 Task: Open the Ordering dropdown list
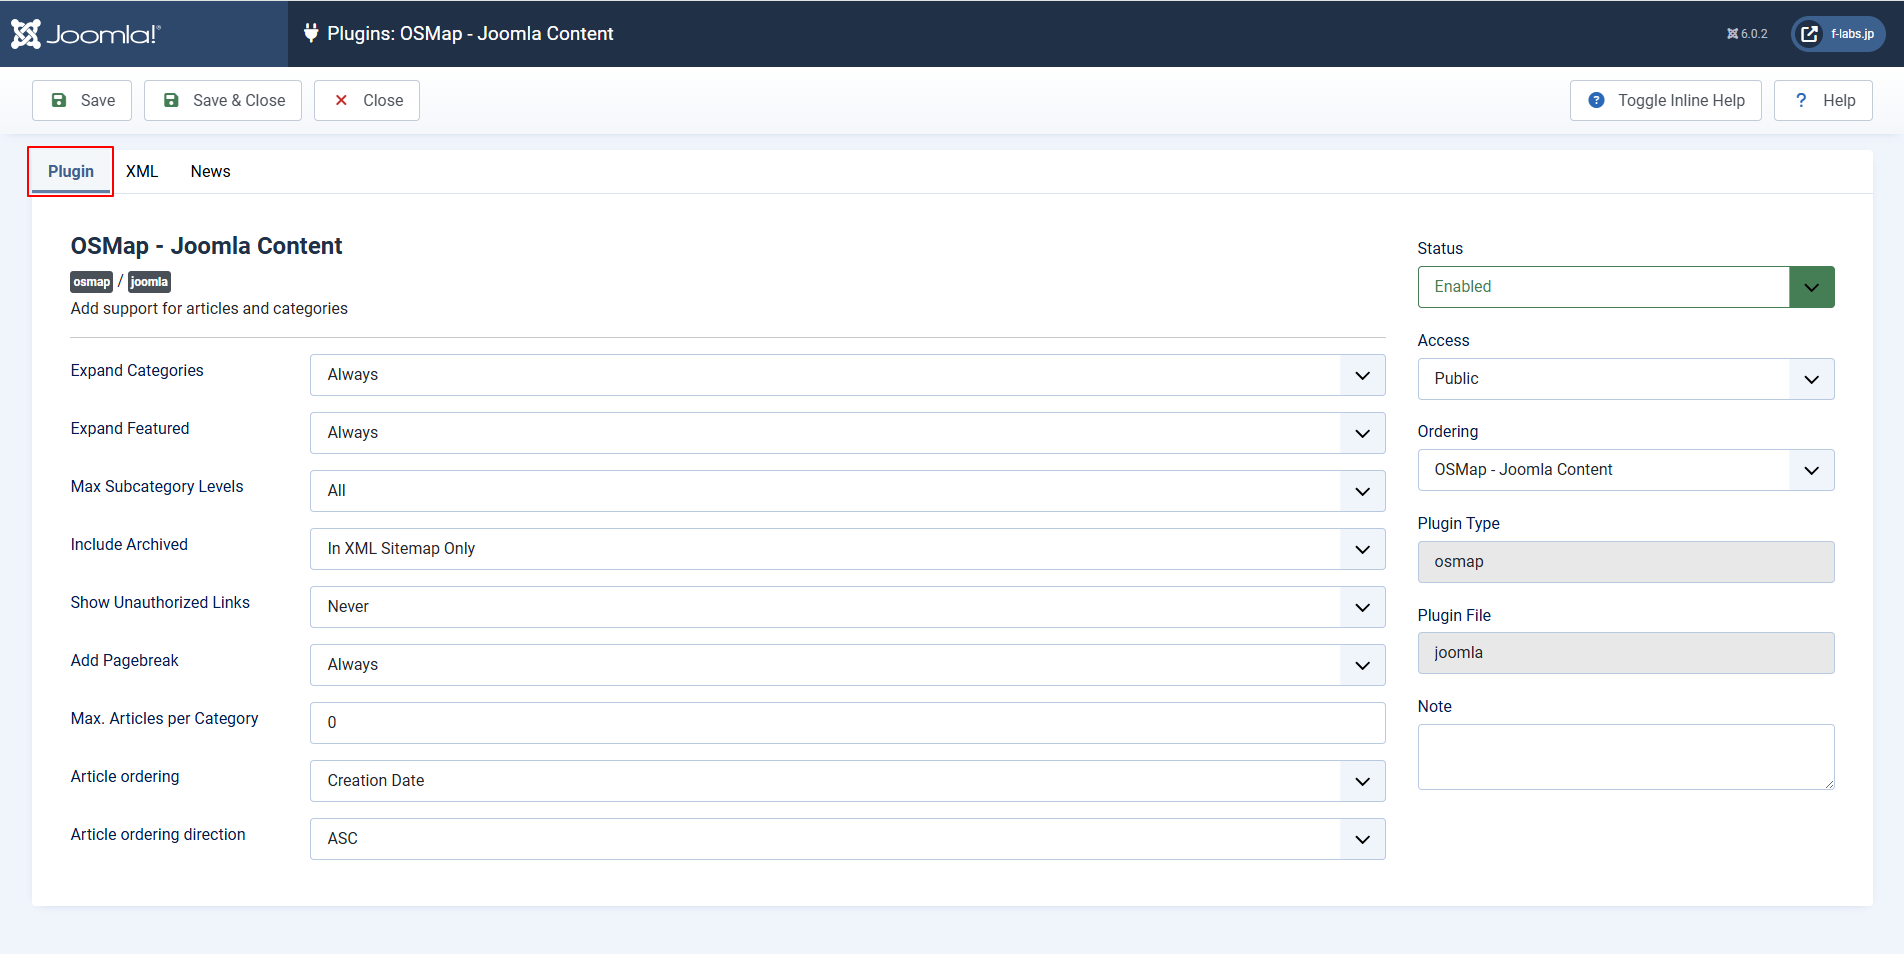point(1625,470)
